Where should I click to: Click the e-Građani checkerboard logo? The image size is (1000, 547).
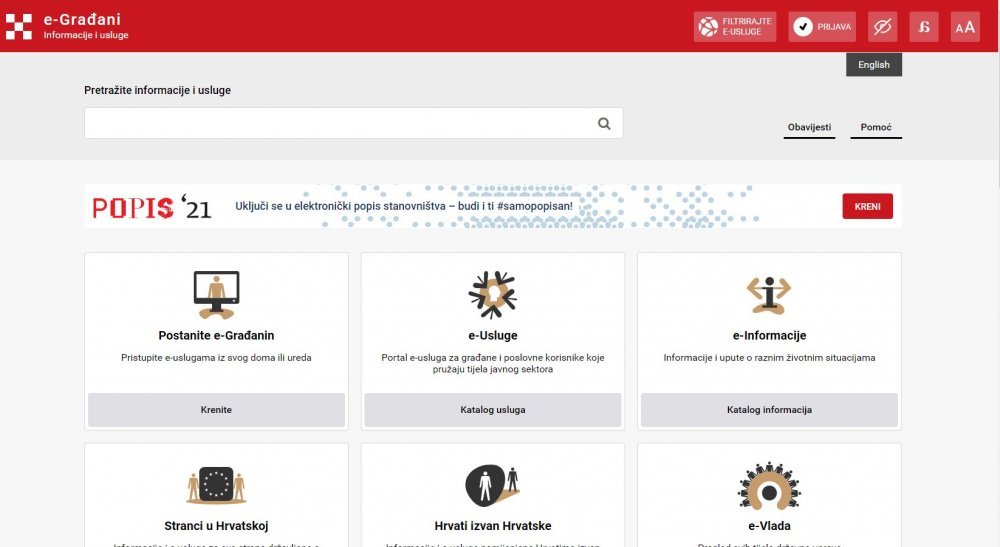pyautogui.click(x=18, y=26)
